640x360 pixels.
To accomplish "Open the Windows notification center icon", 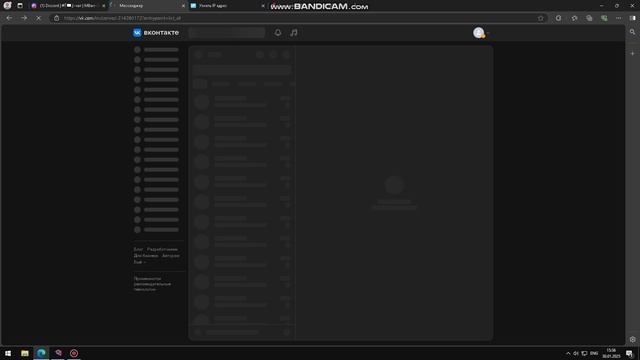I will (629, 353).
